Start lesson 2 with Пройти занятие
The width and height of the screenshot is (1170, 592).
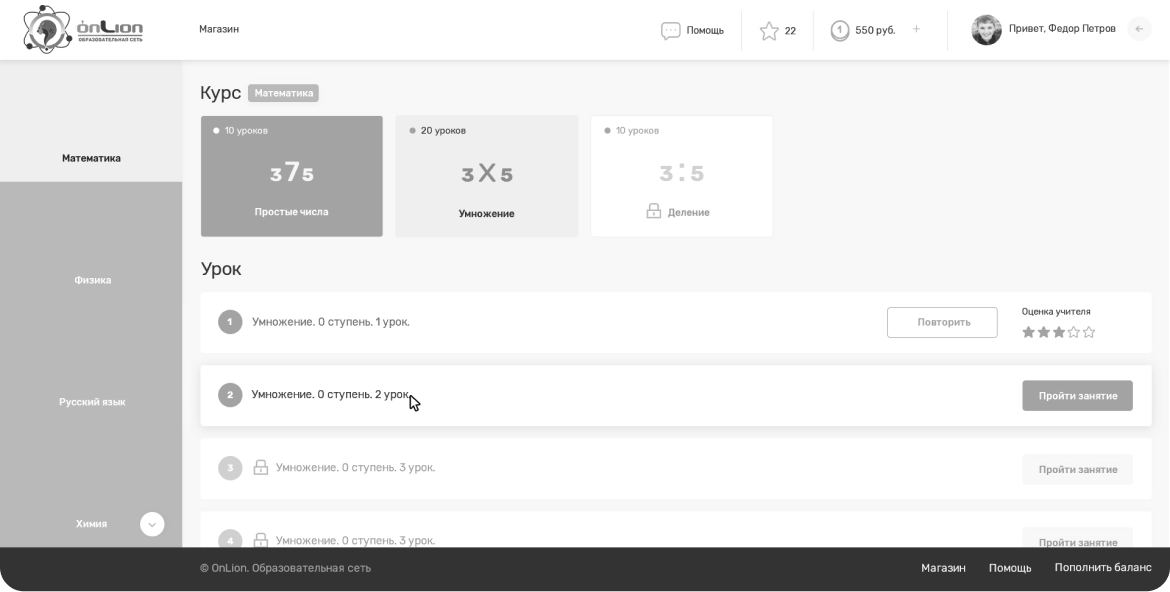pyautogui.click(x=1077, y=396)
